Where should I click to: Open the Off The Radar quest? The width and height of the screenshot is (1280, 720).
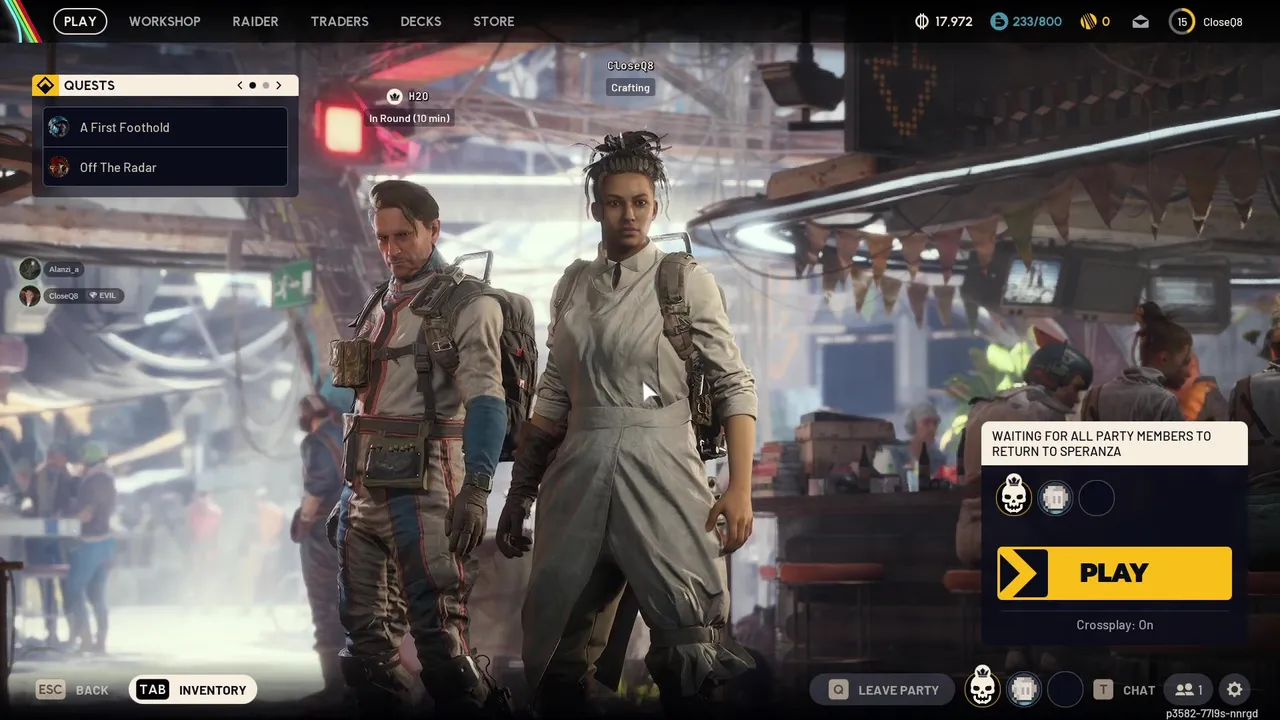166,167
